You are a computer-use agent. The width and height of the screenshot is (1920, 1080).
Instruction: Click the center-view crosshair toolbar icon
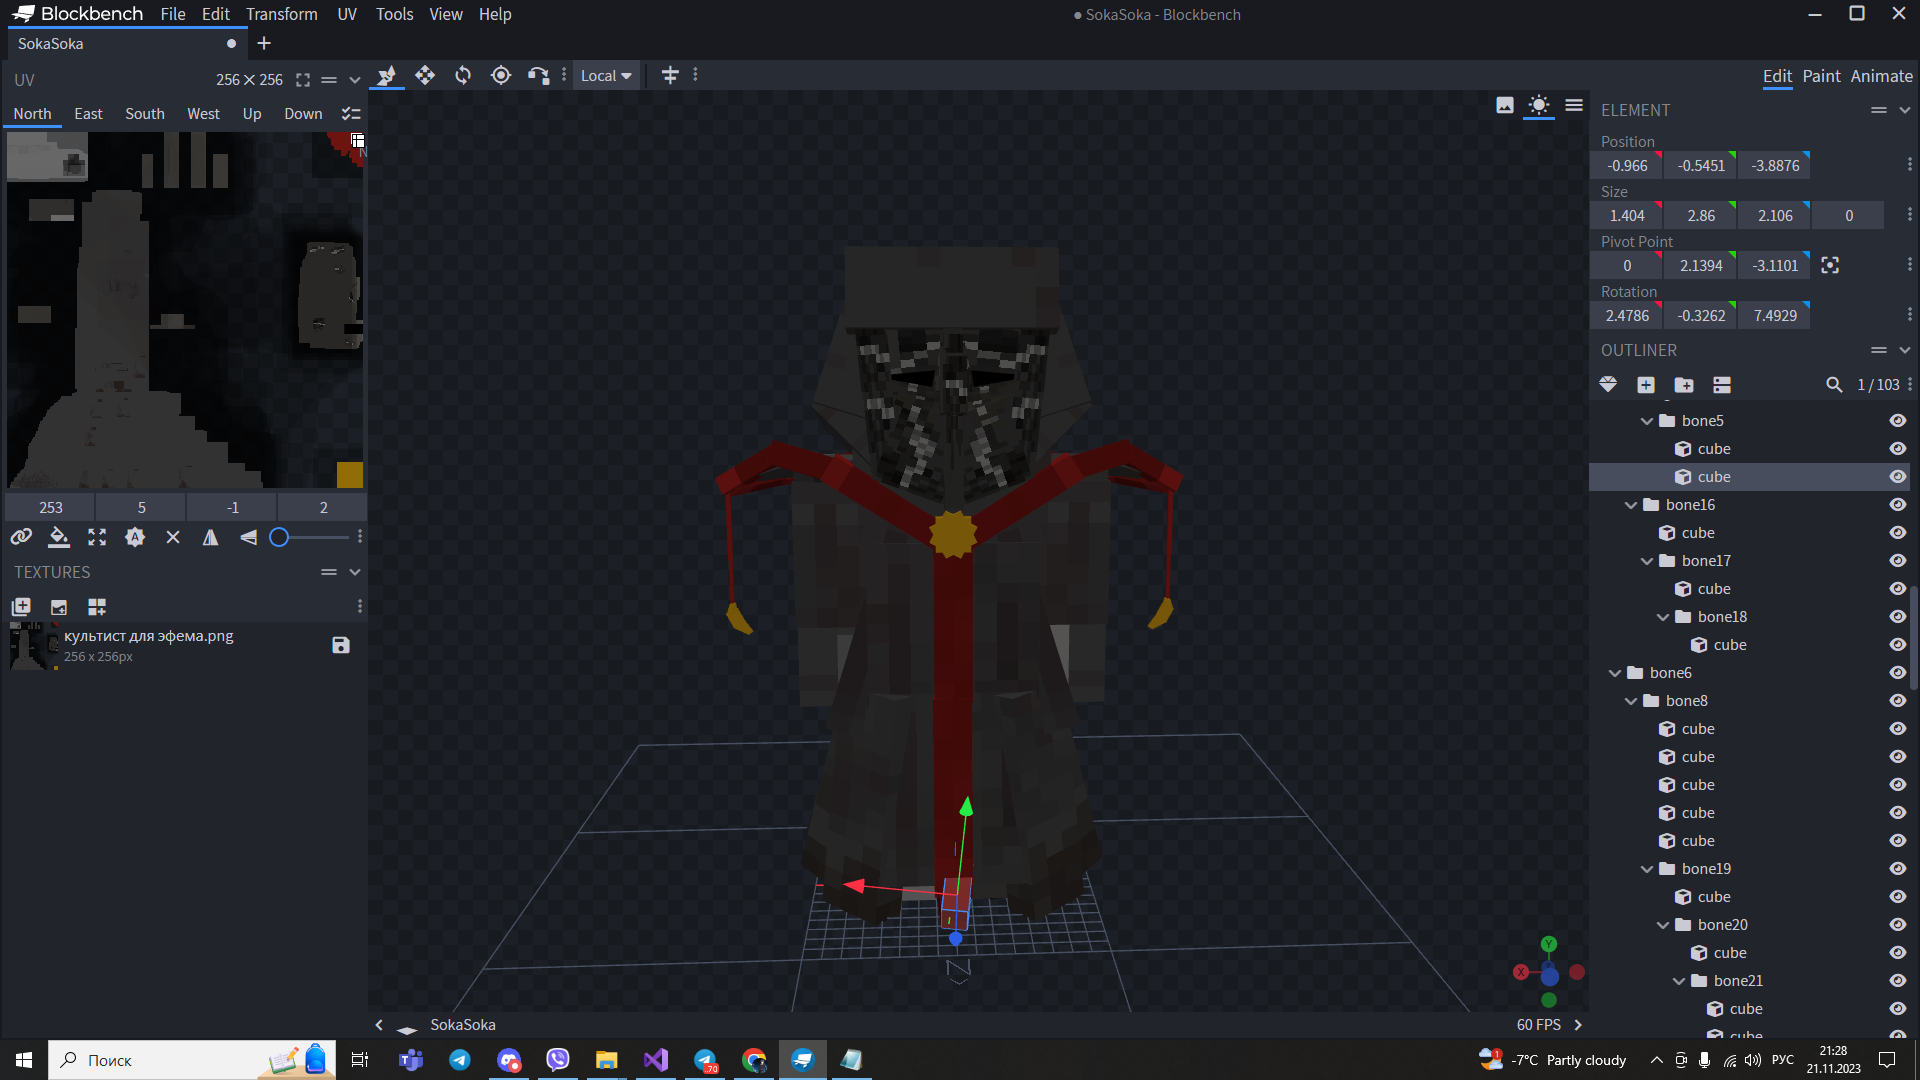coord(670,76)
